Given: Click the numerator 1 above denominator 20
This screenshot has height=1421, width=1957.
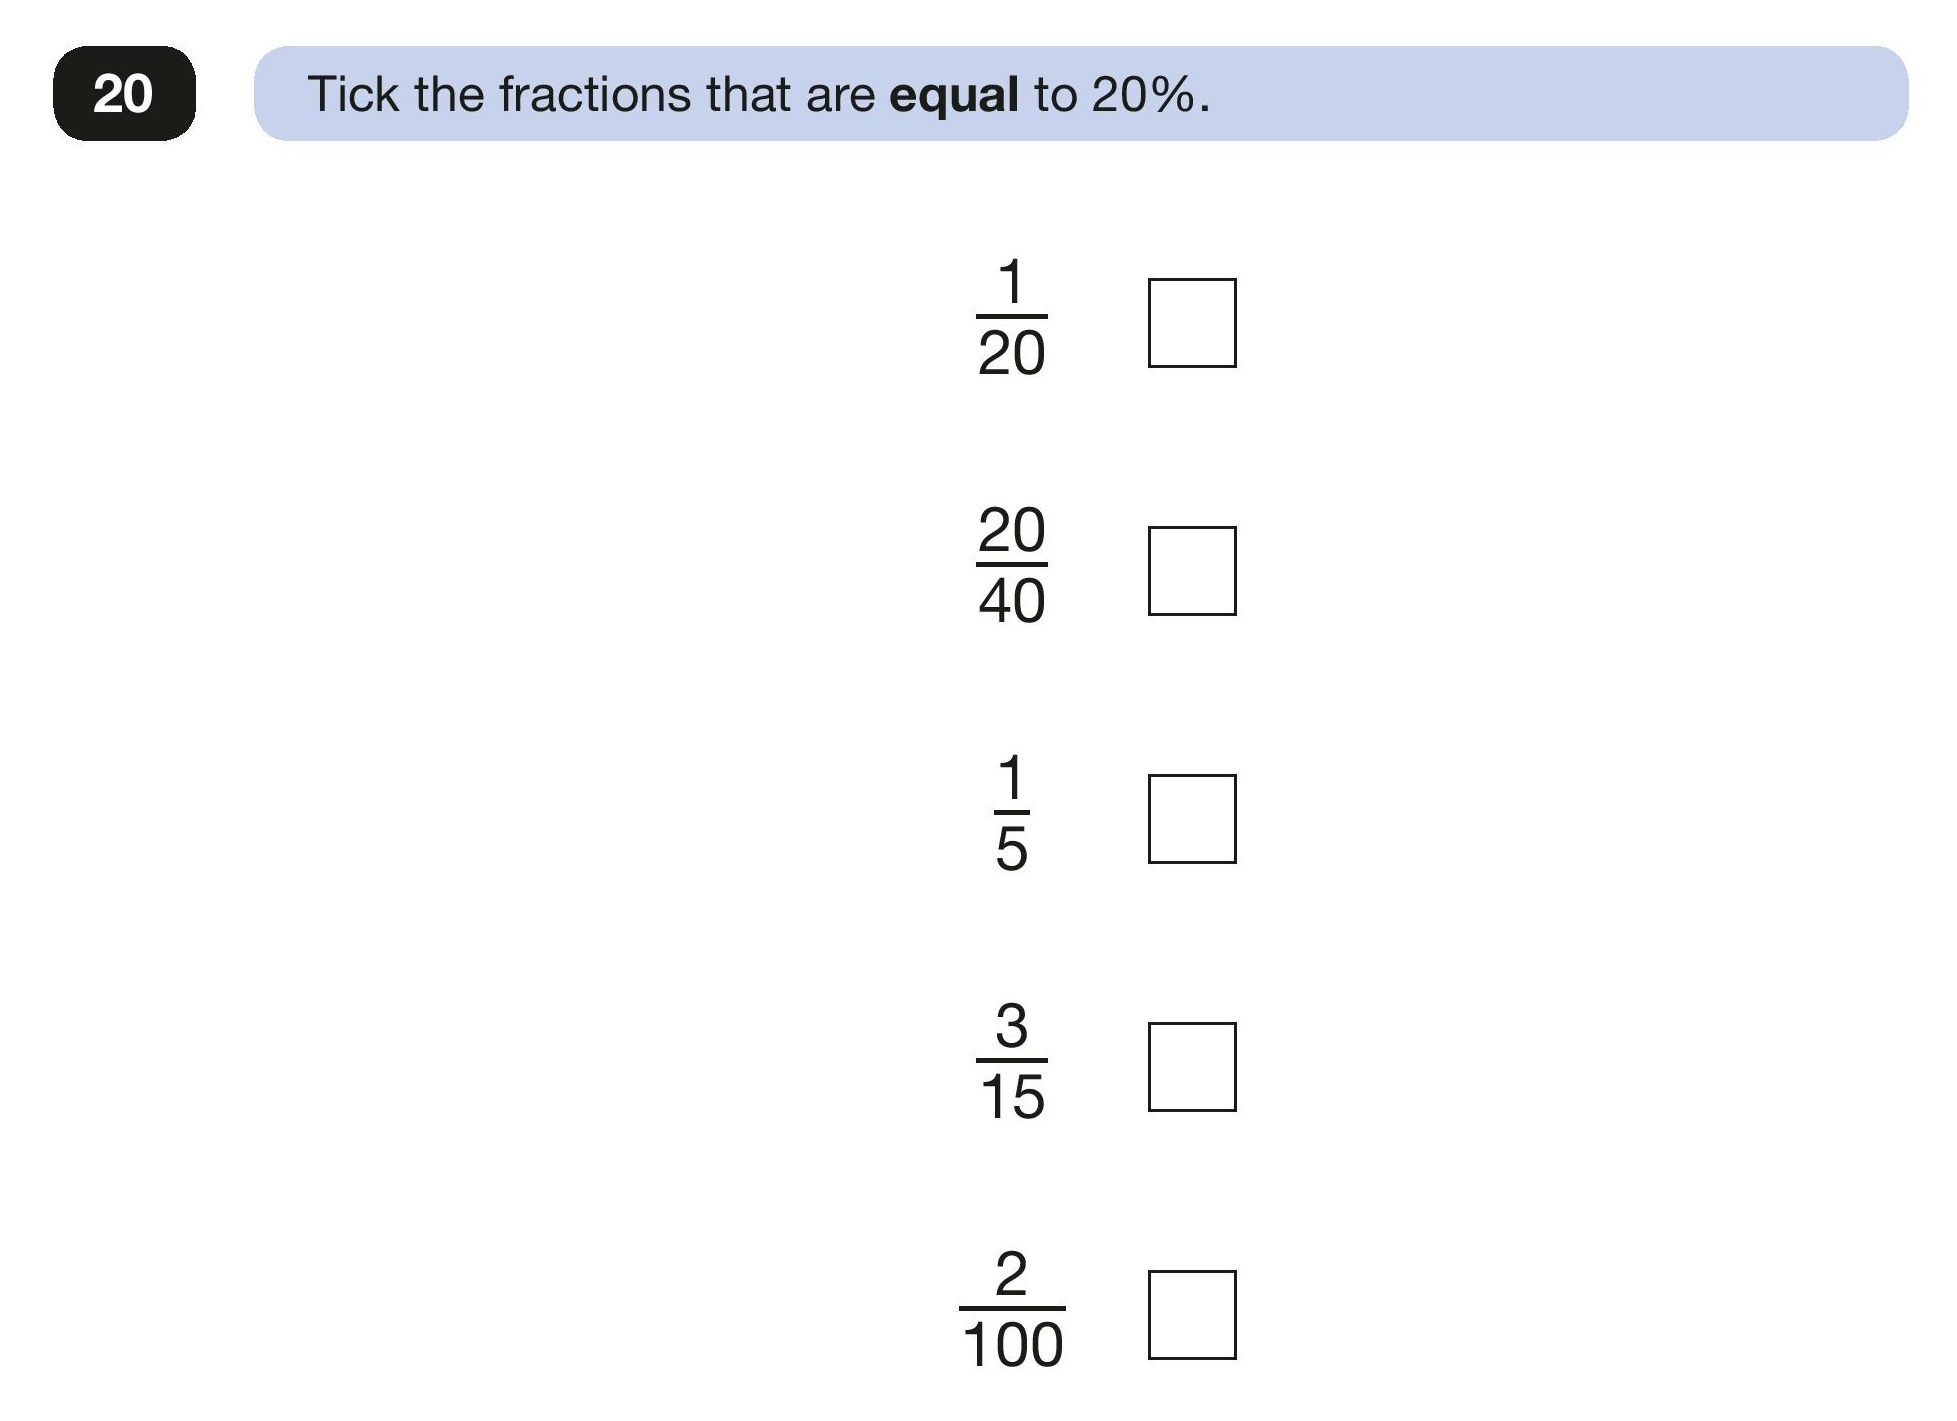Looking at the screenshot, I should pos(1012,281).
